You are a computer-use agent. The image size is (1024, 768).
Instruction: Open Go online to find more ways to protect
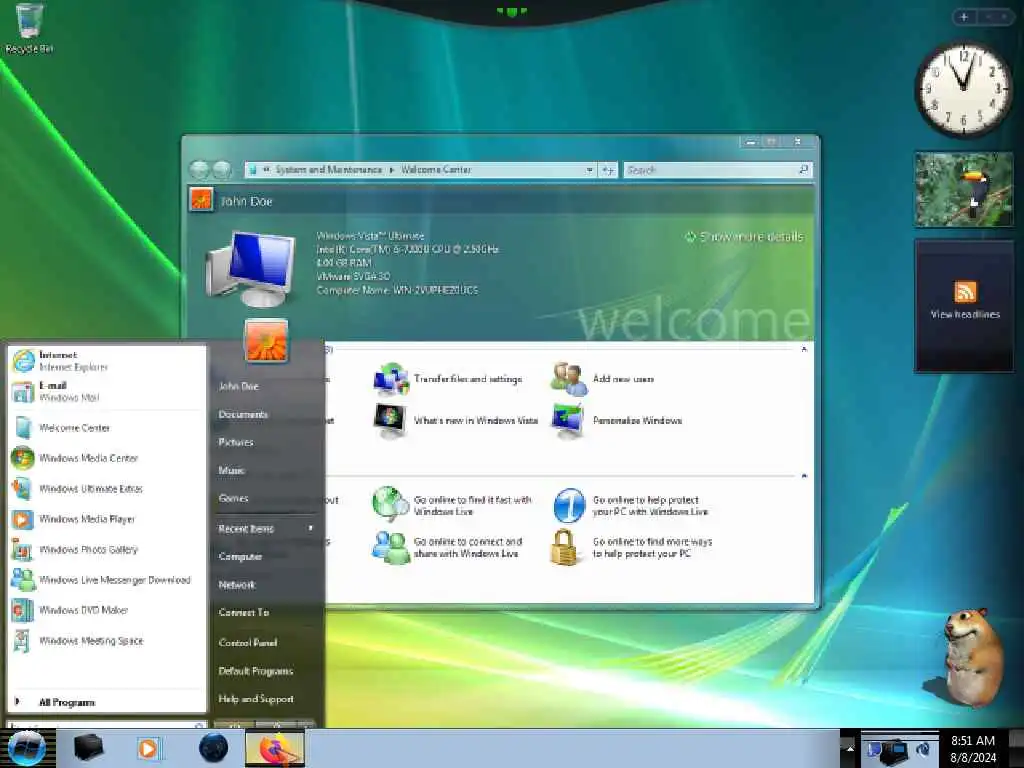tap(633, 547)
